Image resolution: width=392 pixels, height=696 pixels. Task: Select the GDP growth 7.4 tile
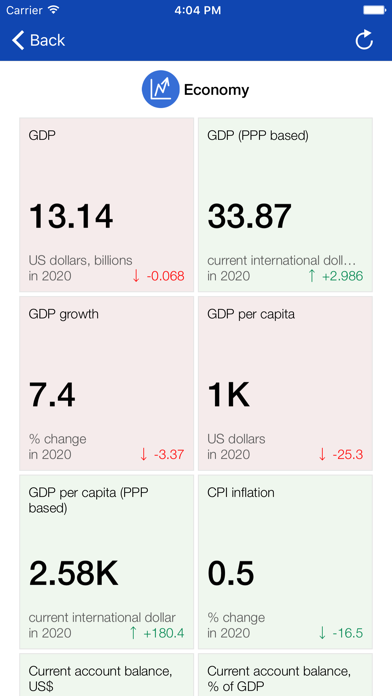[107, 384]
